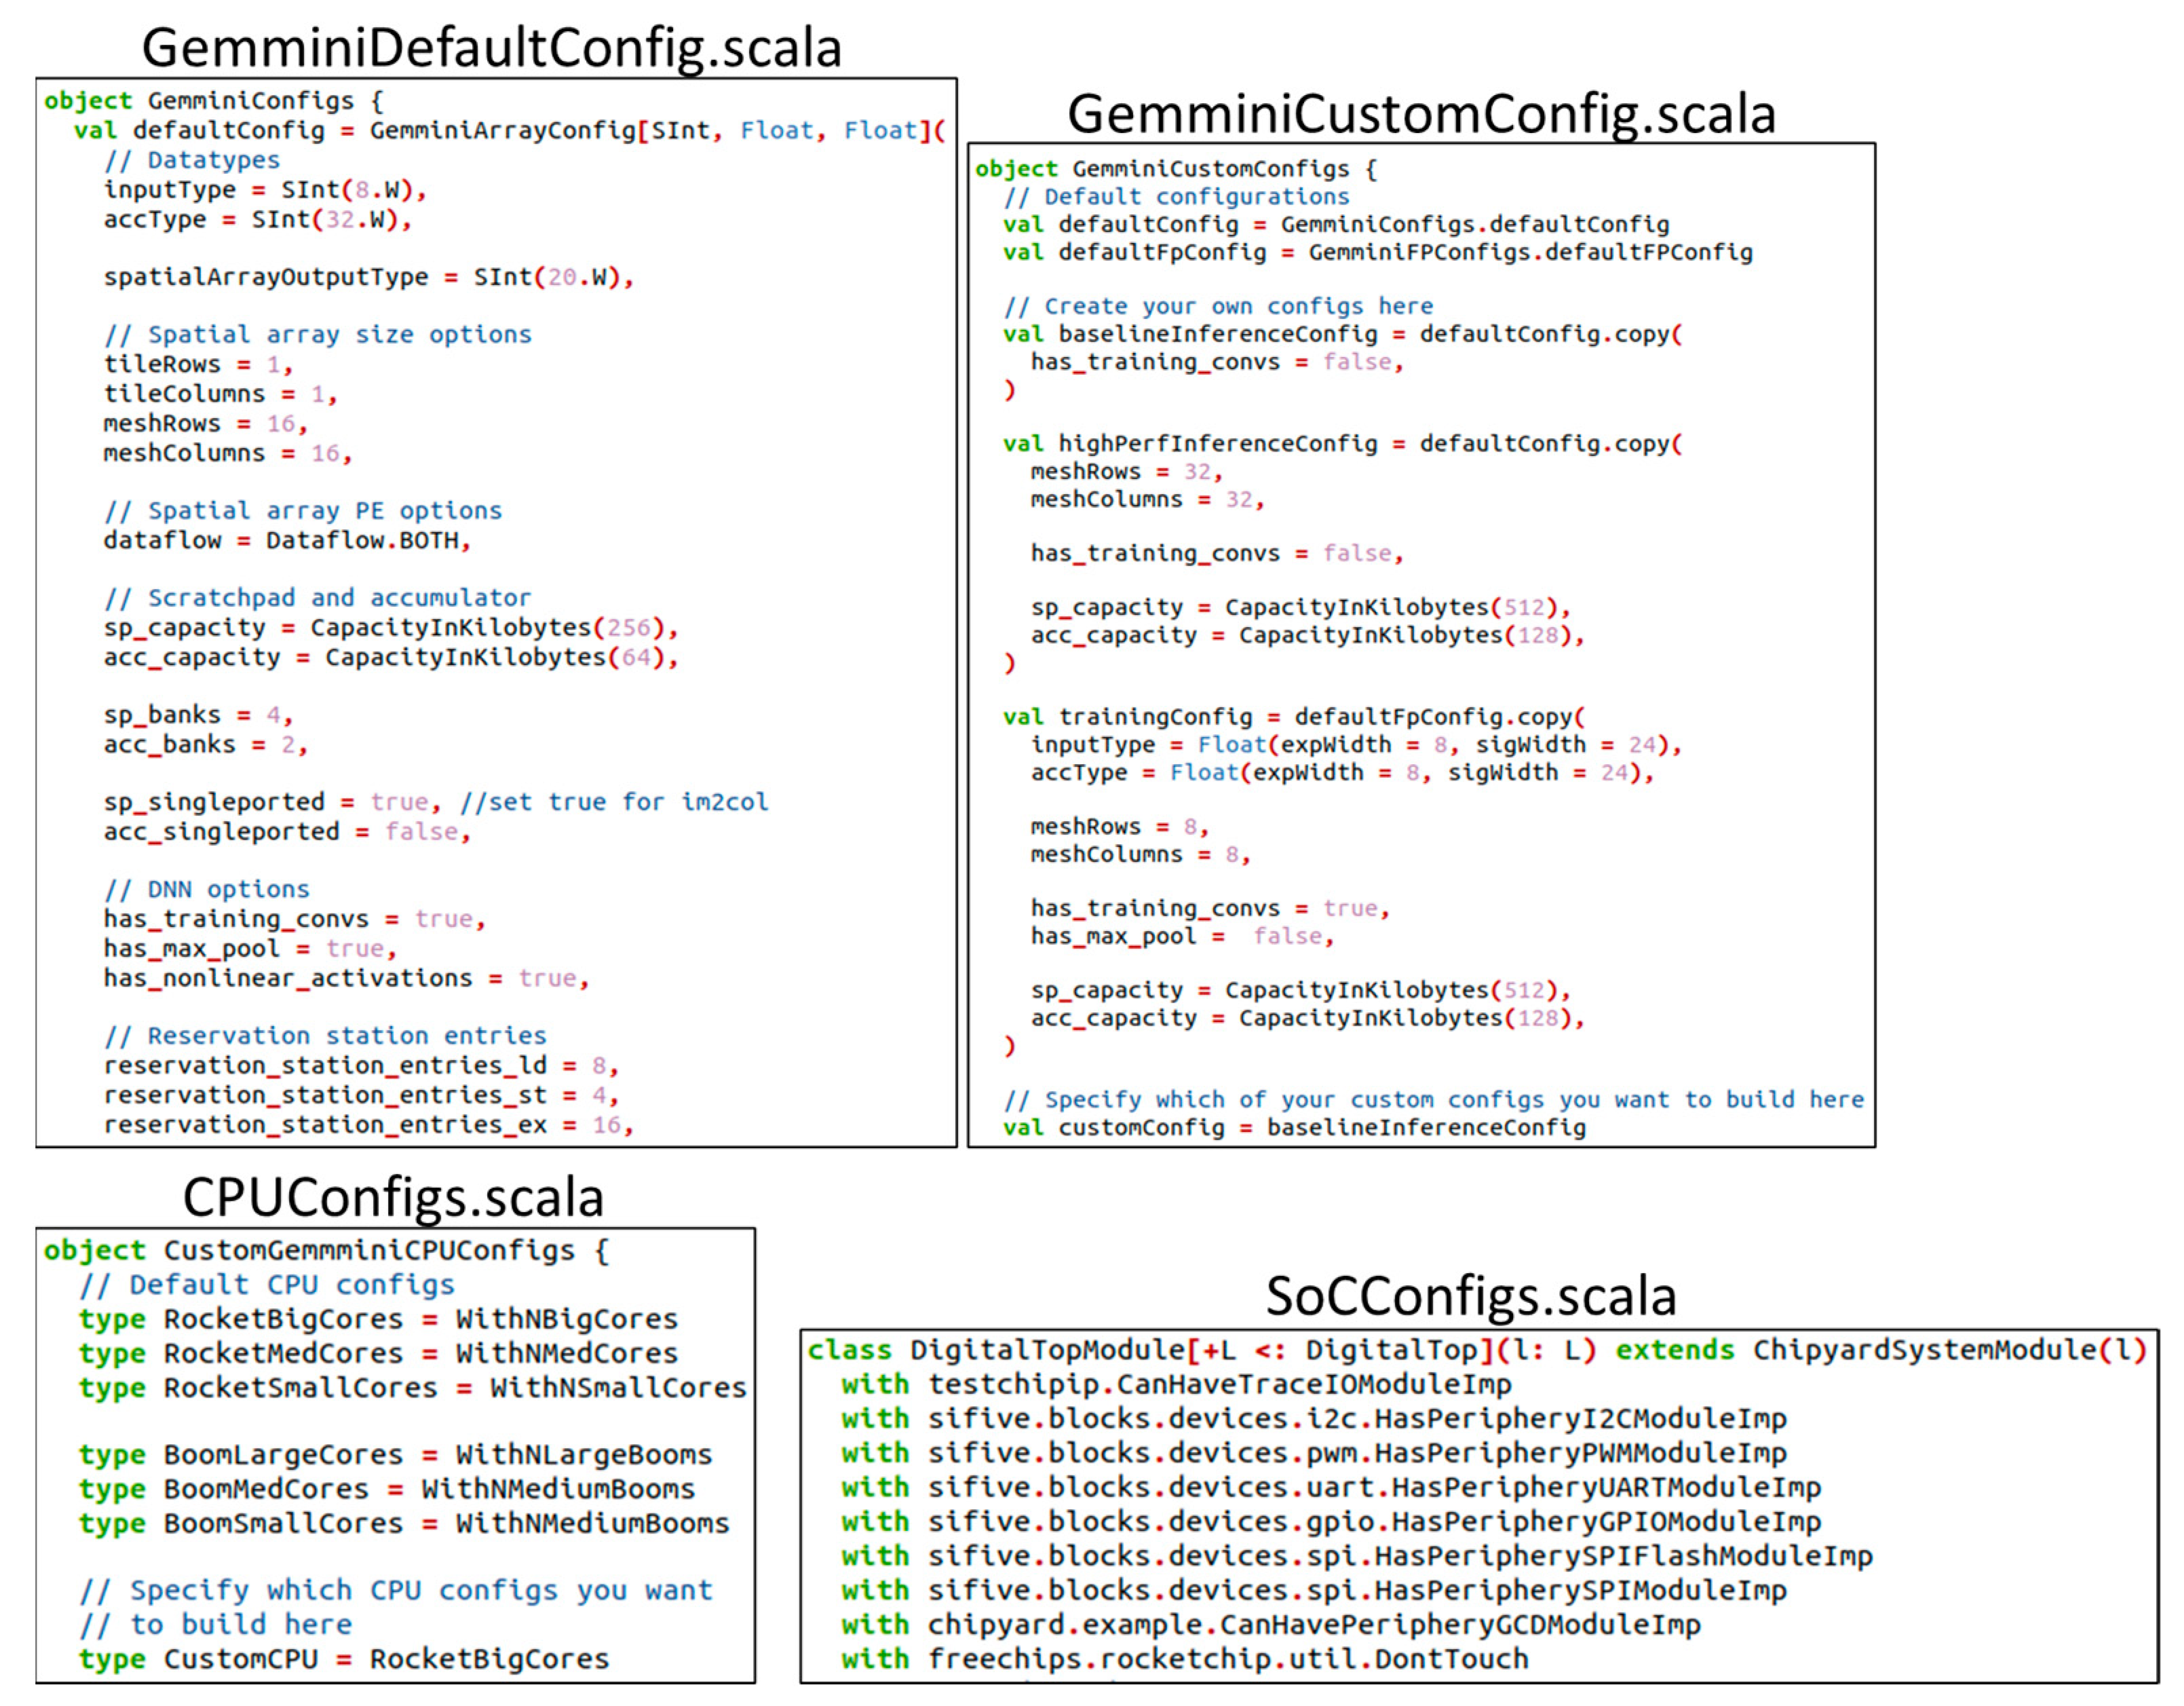The image size is (2184, 1706).
Task: Click the dataflow = Dataflow.BOTH line
Action: pos(287,541)
